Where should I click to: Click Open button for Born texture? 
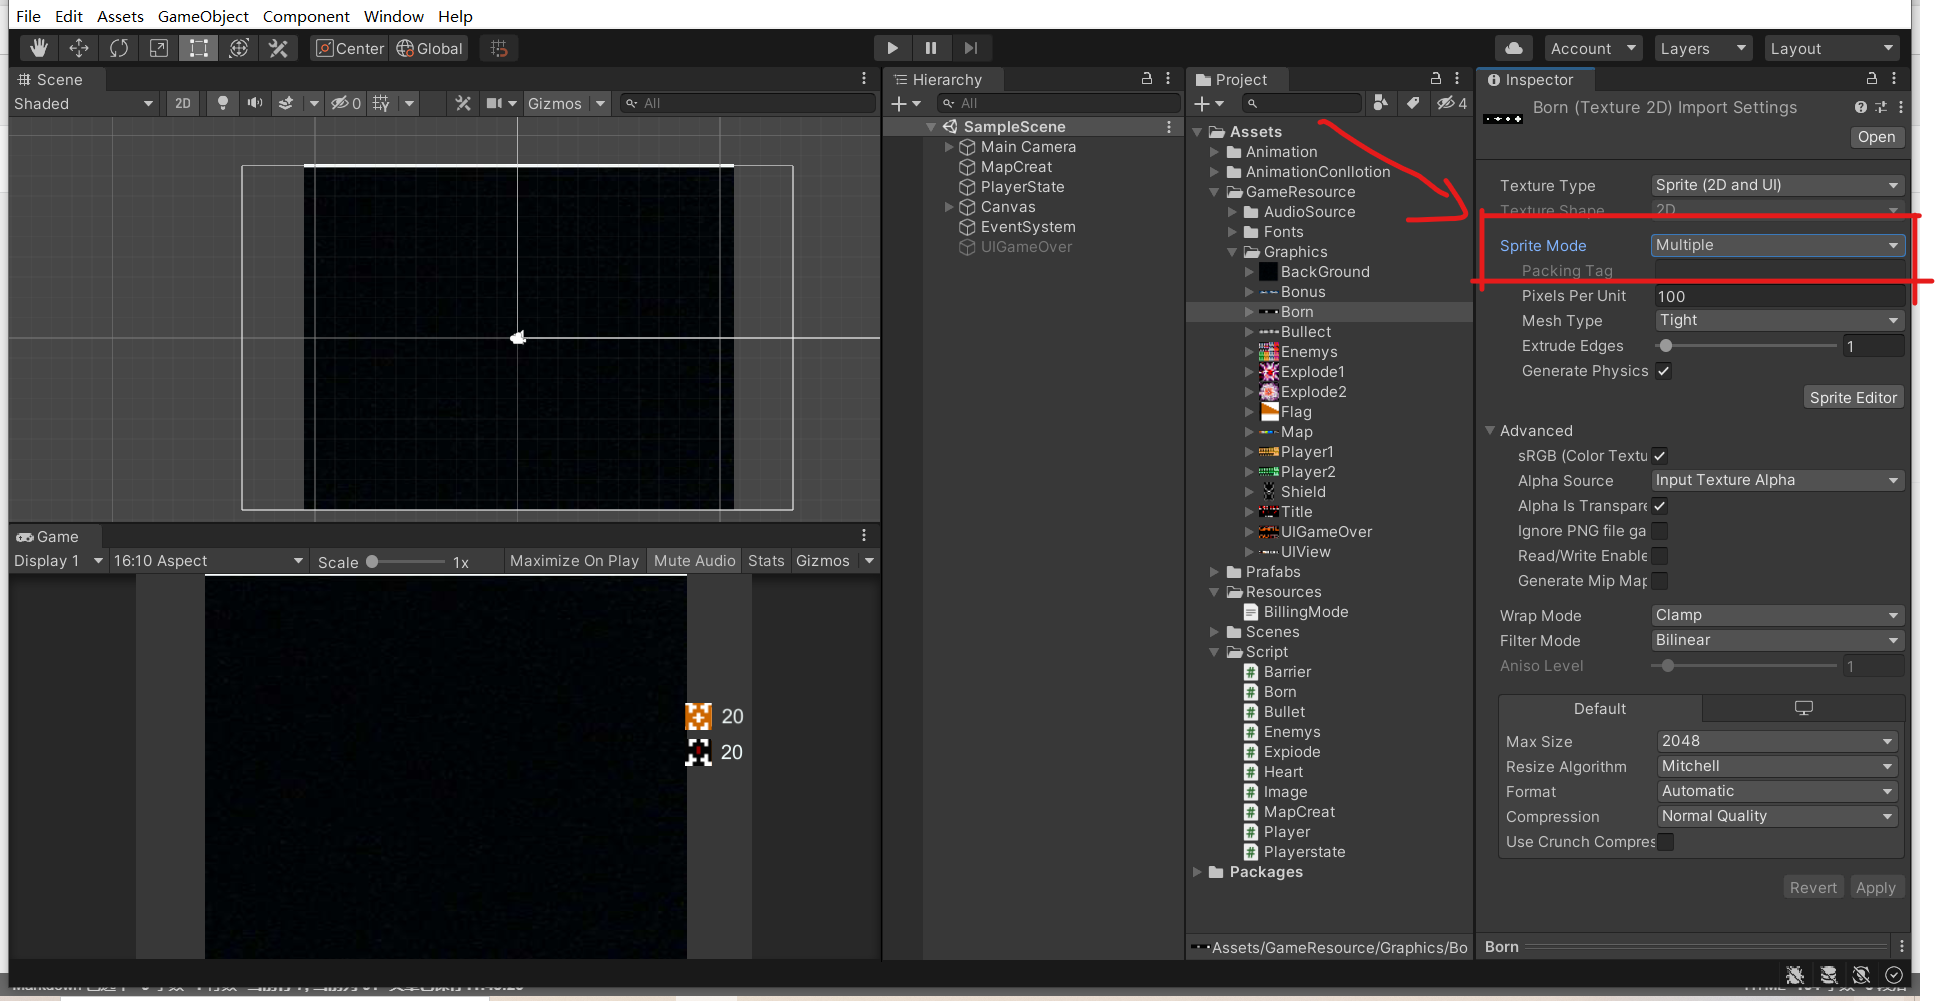coord(1876,137)
